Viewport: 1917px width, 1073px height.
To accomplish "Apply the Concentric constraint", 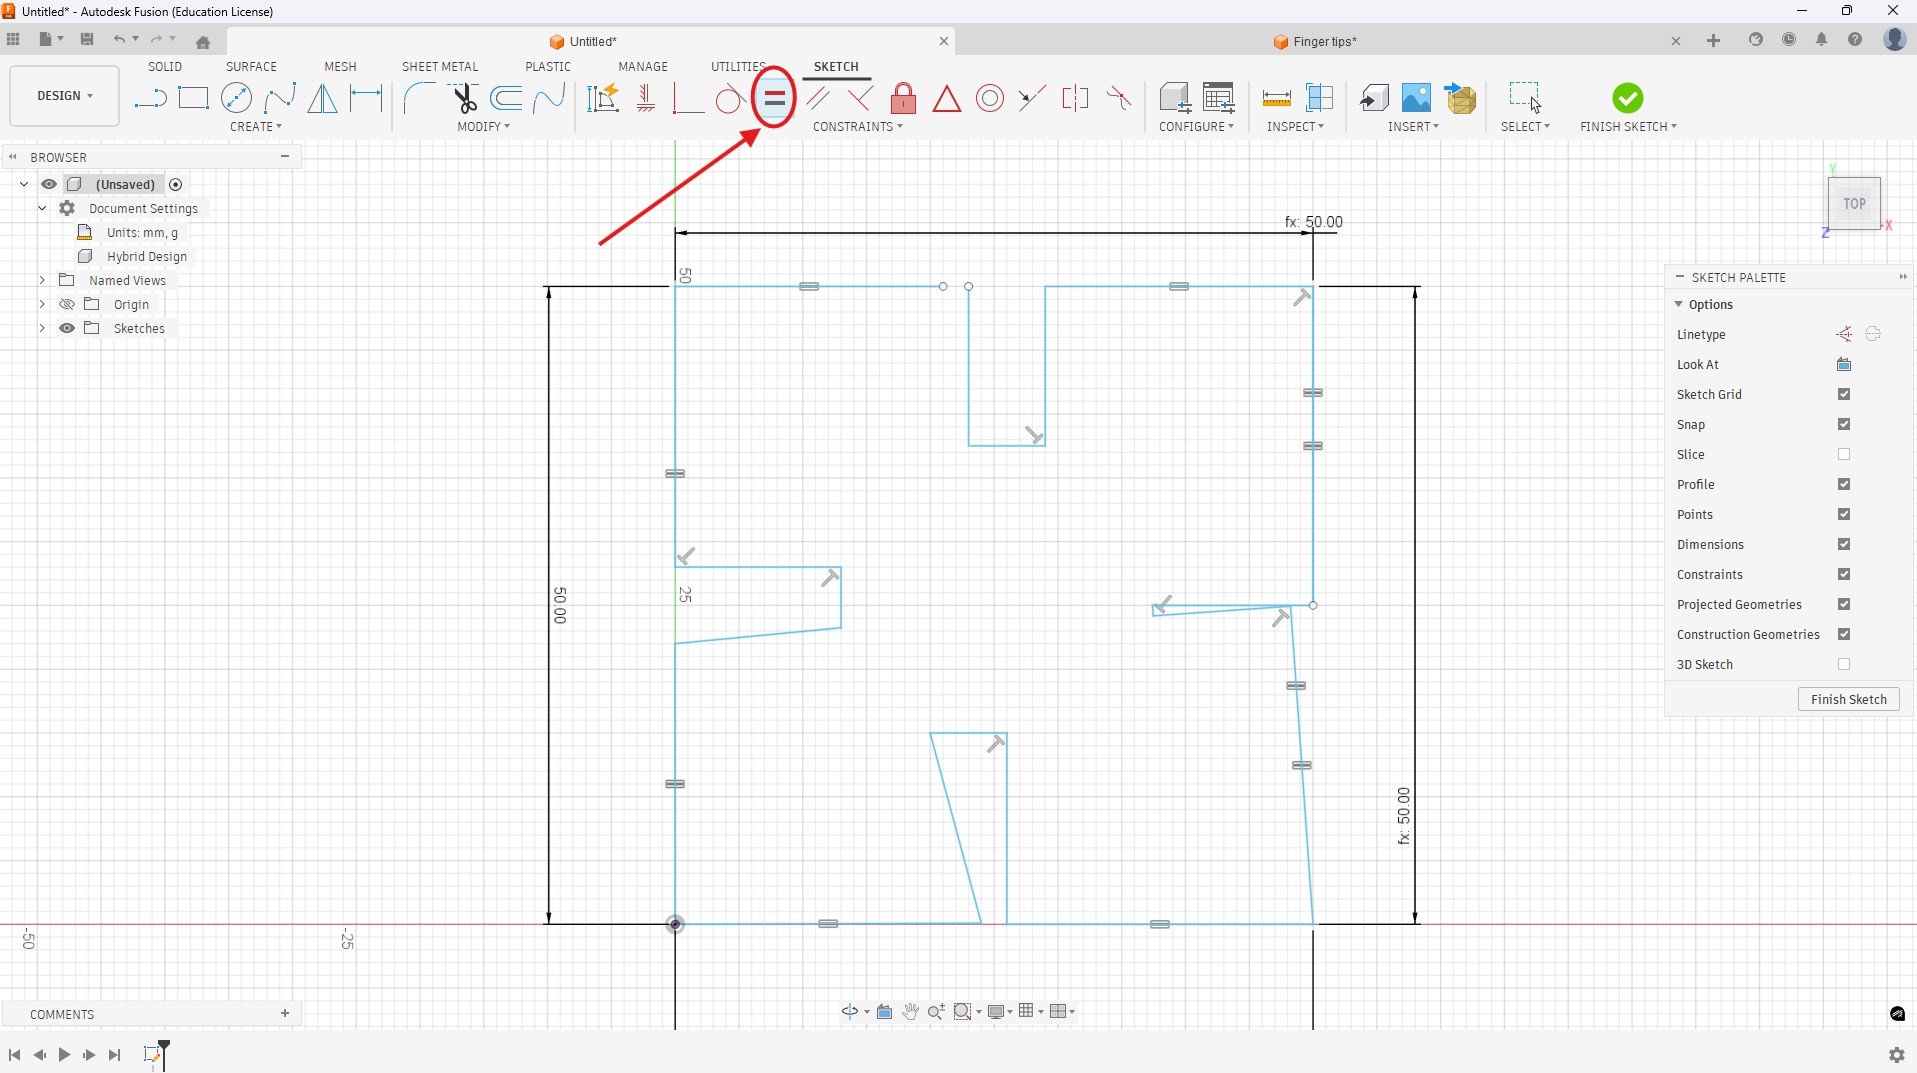I will tap(990, 98).
